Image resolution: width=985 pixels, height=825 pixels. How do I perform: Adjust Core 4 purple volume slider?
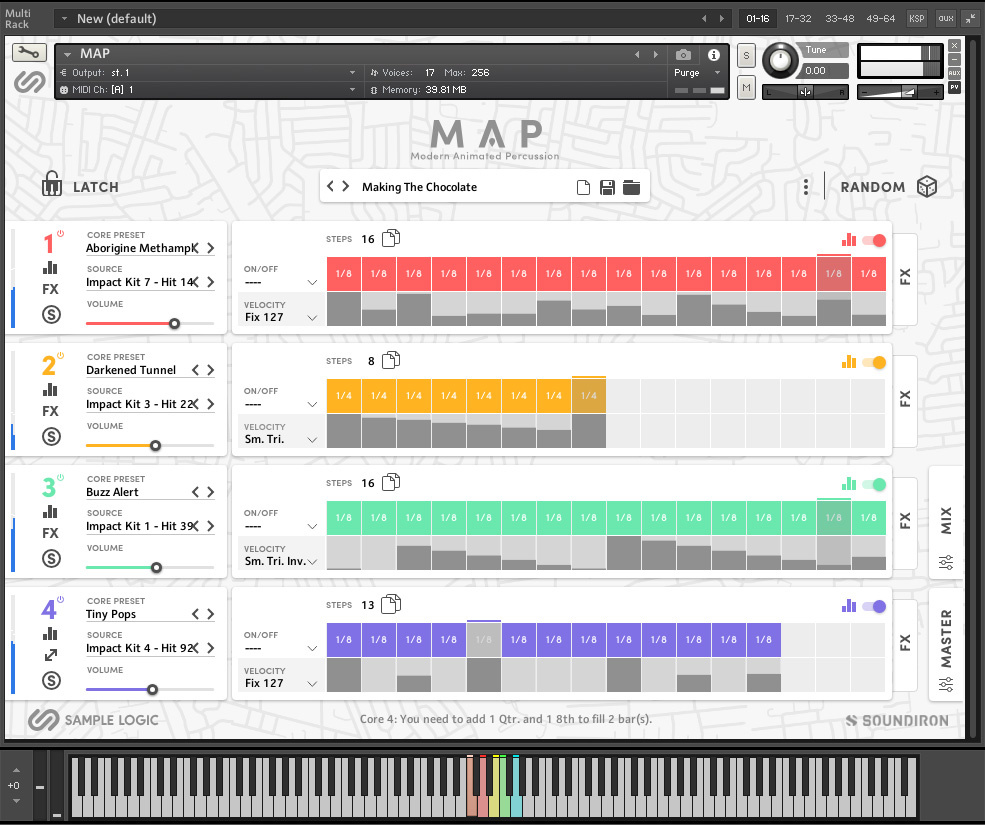coord(152,689)
